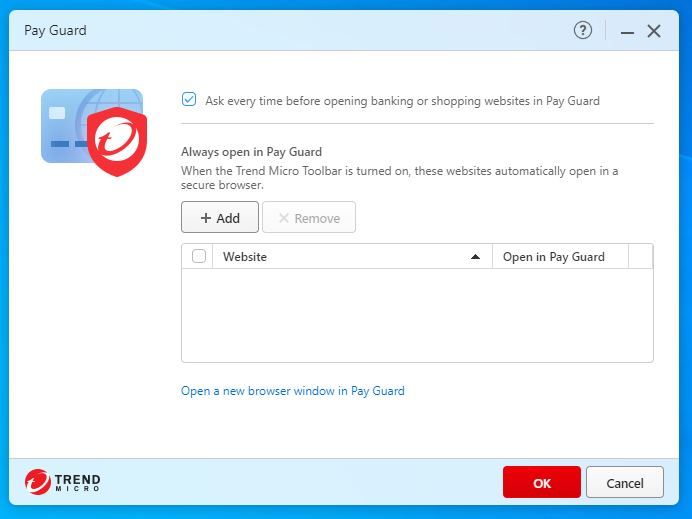Click the Trend Micro logo in footer
Image resolution: width=692 pixels, height=519 pixels.
[x=62, y=482]
